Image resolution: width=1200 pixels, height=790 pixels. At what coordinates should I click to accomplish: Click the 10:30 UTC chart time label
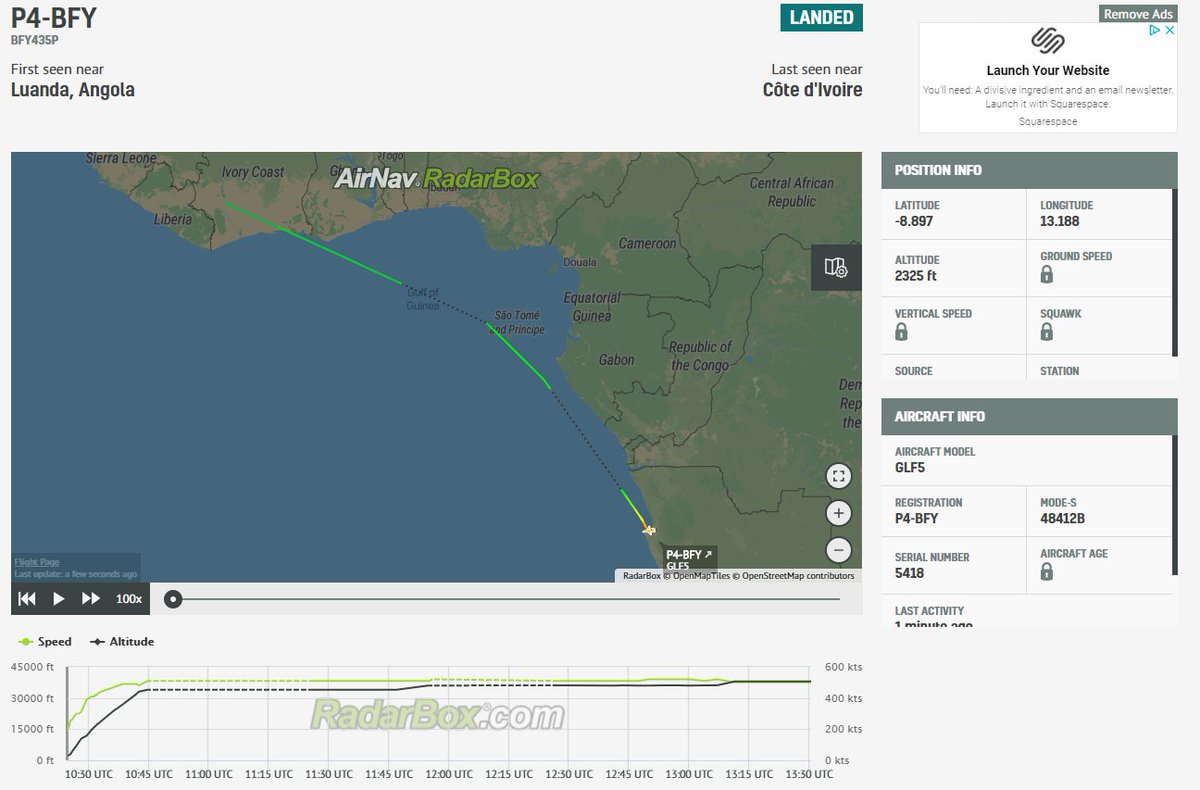tap(87, 774)
